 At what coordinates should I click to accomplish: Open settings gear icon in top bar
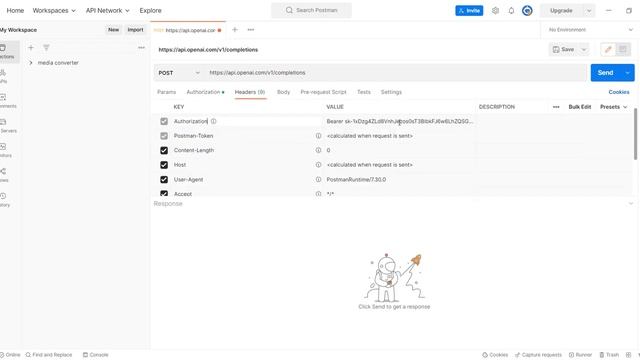(x=495, y=11)
